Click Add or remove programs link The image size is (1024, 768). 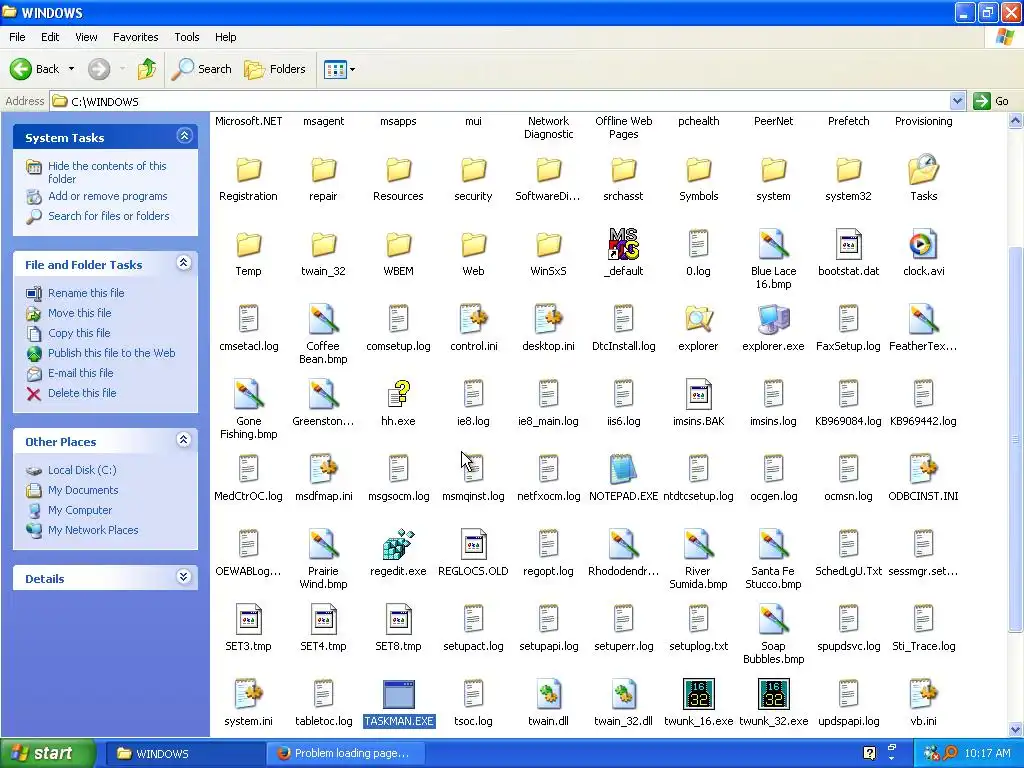point(108,196)
